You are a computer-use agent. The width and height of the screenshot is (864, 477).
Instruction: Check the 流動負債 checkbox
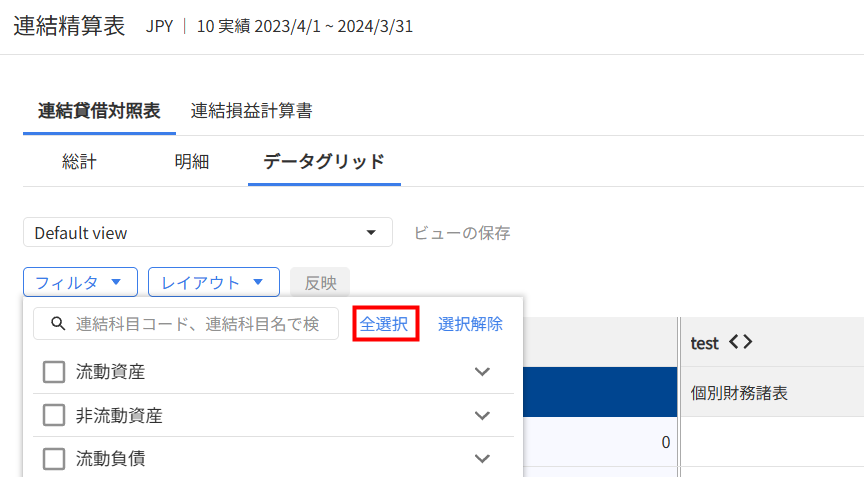tap(54, 458)
